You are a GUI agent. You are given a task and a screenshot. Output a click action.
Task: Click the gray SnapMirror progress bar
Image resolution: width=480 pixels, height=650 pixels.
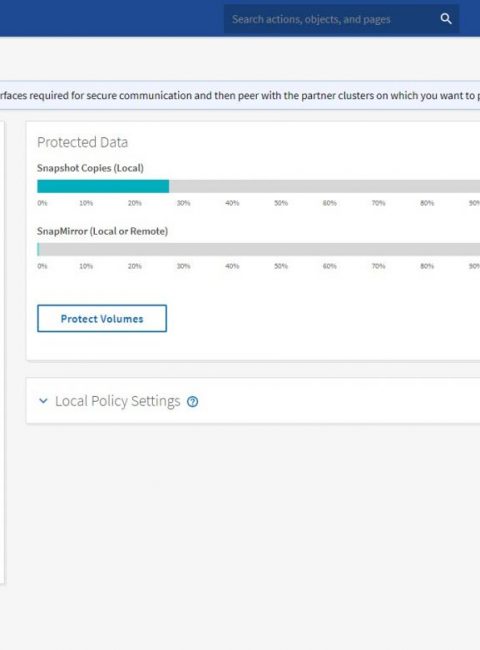point(259,249)
